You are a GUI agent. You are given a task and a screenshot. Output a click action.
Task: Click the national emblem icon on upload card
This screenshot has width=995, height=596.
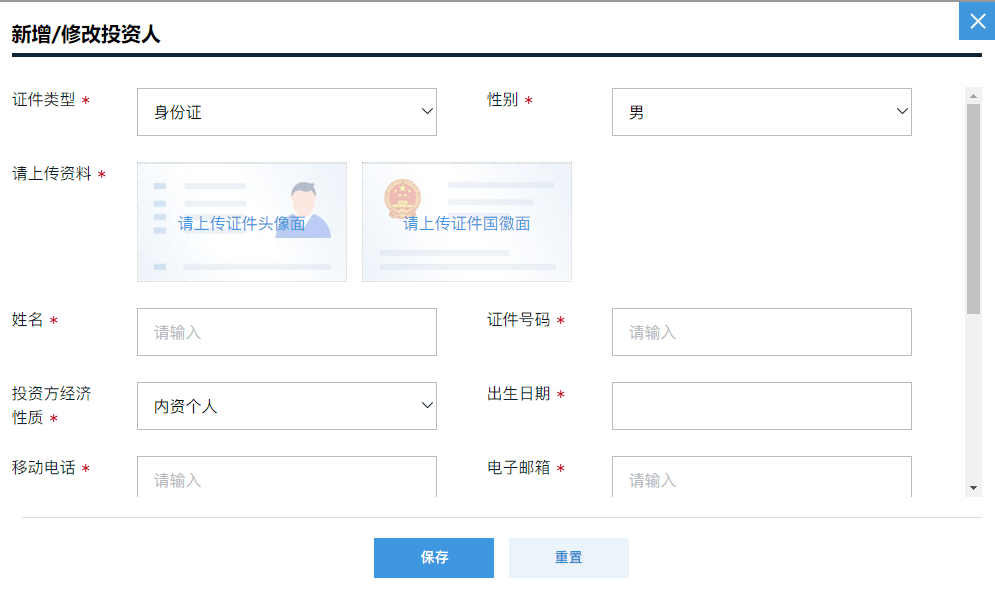click(402, 197)
